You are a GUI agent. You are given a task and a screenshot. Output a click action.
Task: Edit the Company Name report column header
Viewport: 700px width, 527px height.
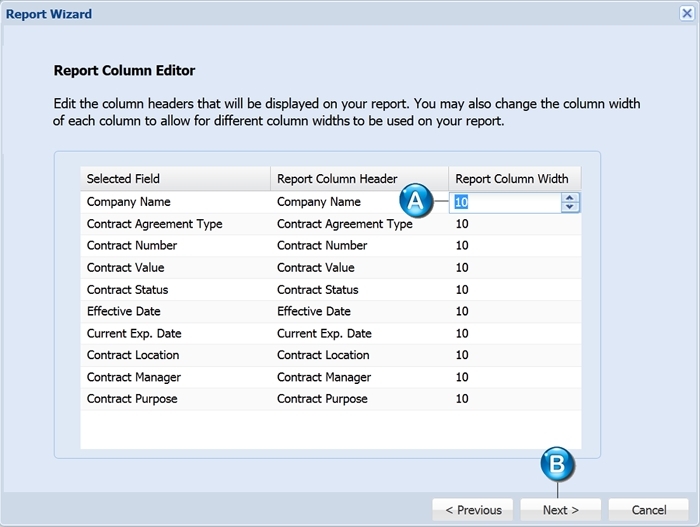pos(359,202)
